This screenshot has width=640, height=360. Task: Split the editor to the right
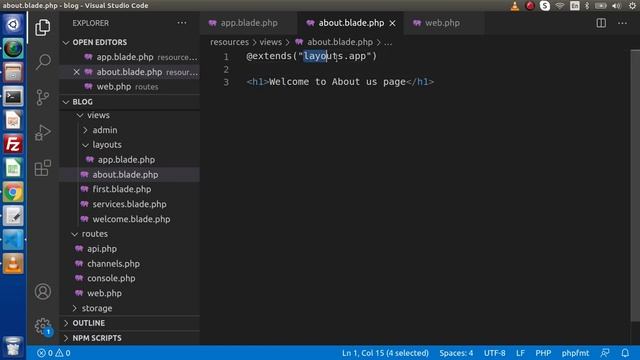point(601,23)
